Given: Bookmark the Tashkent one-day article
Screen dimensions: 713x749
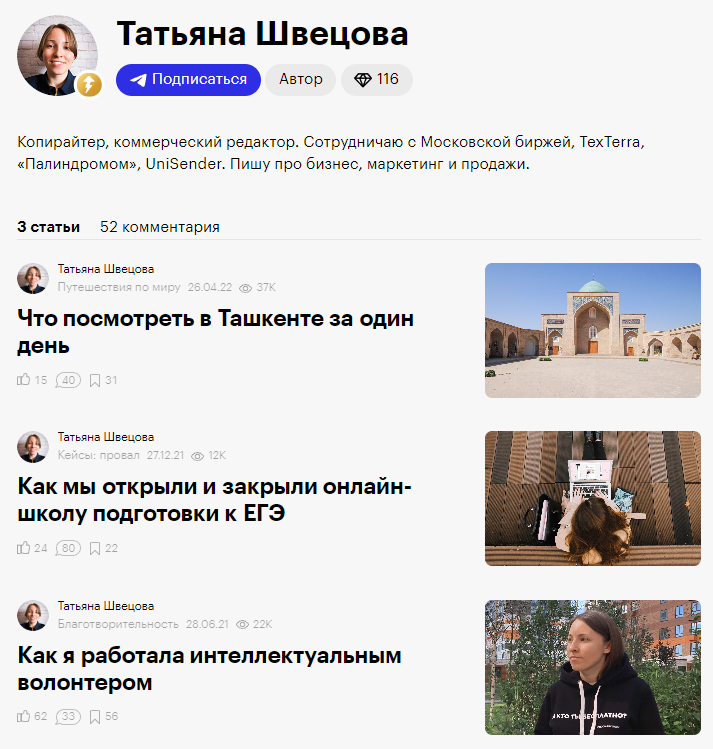Looking at the screenshot, I should pyautogui.click(x=95, y=380).
